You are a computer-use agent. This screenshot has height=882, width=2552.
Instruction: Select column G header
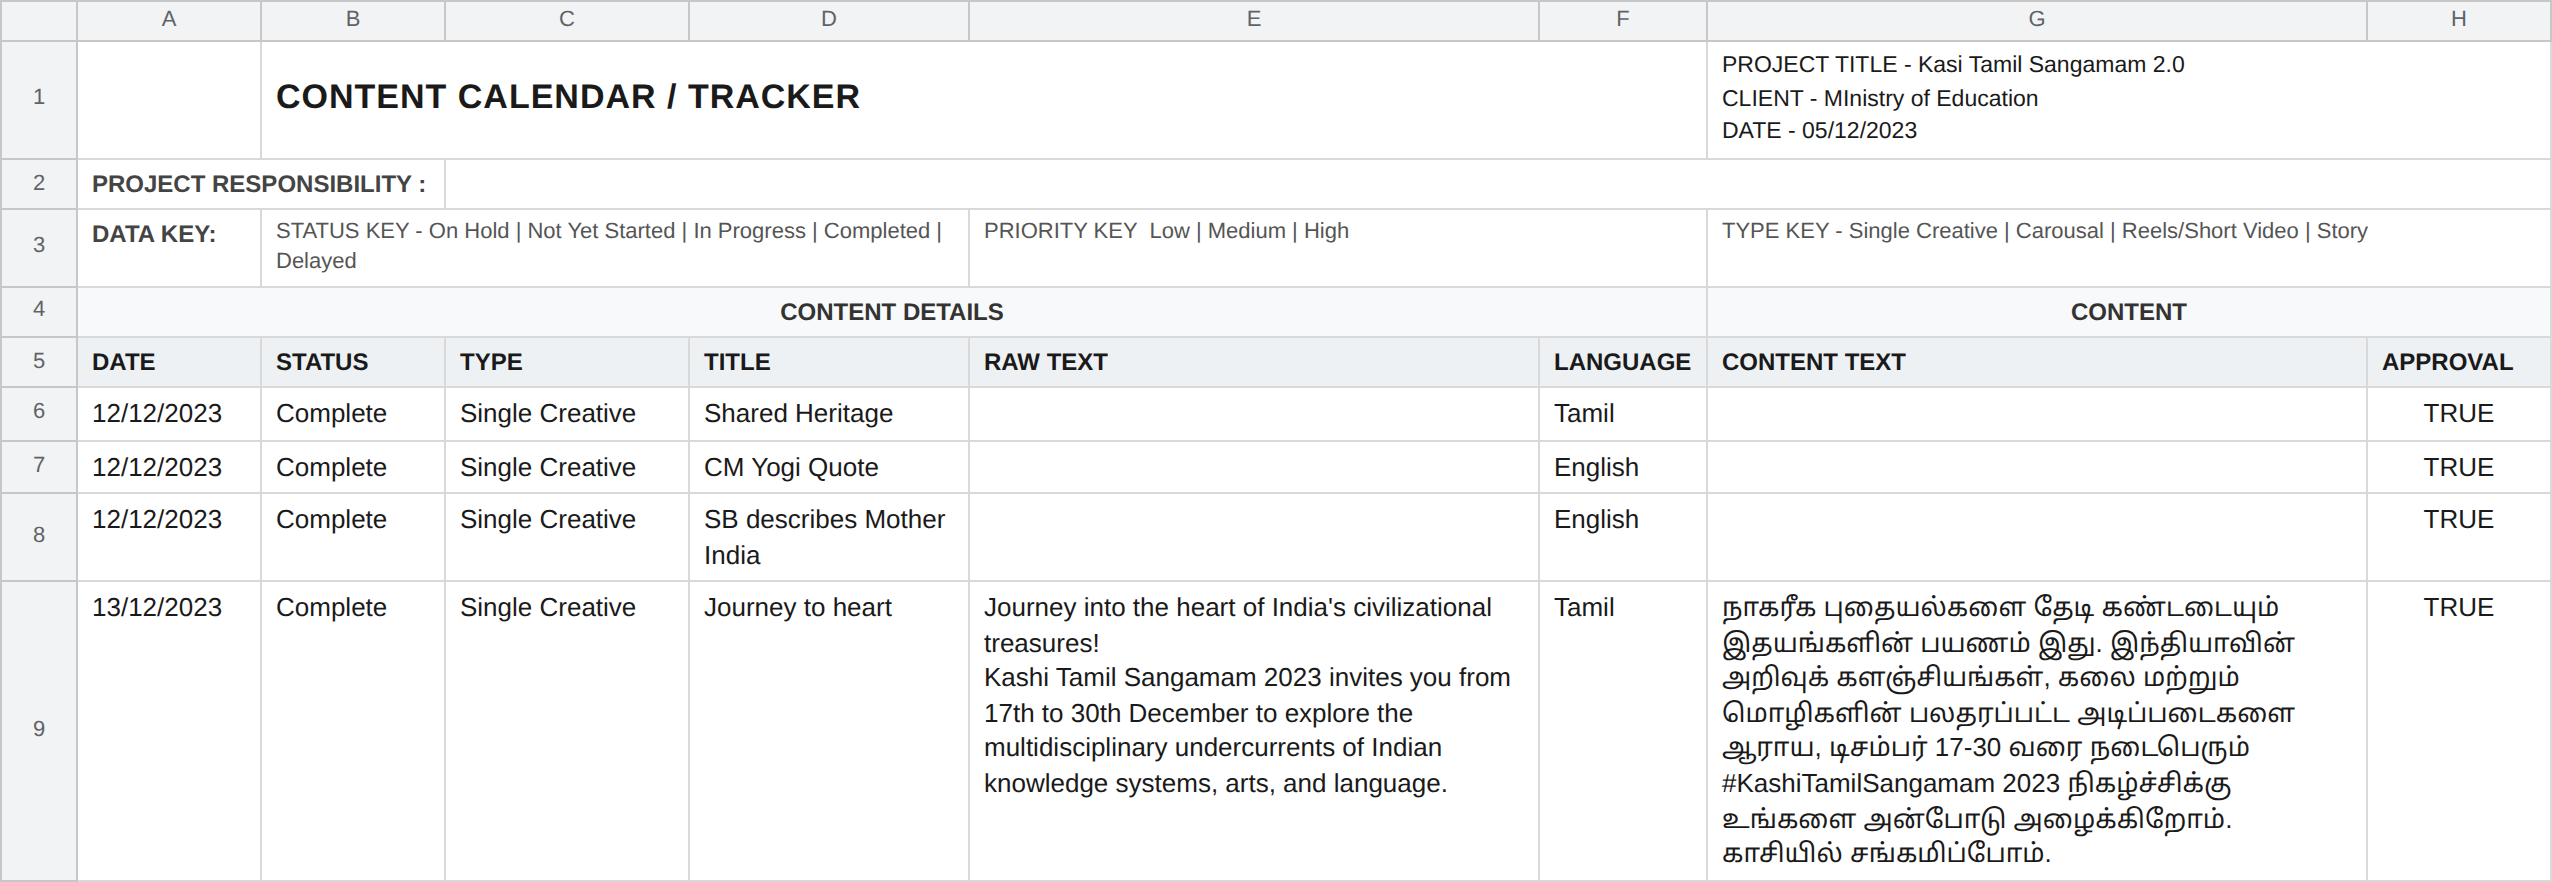pyautogui.click(x=2037, y=20)
